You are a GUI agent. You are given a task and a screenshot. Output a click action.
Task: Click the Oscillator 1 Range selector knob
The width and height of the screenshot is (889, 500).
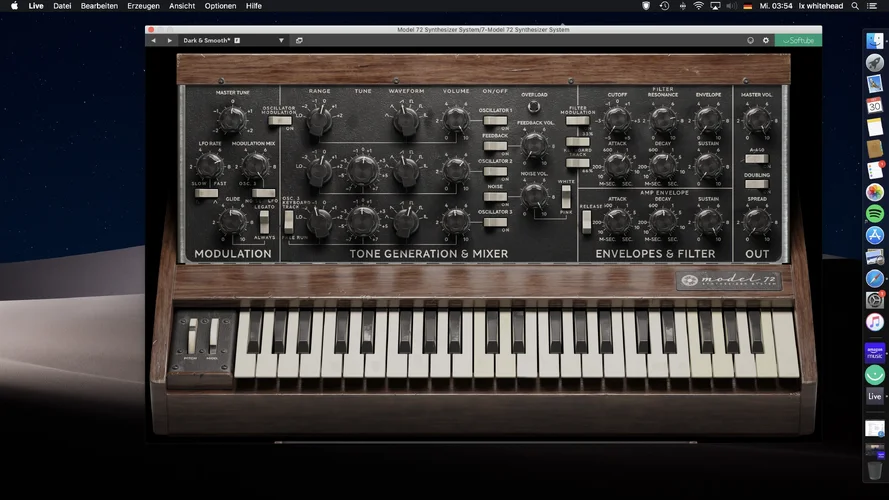(320, 120)
